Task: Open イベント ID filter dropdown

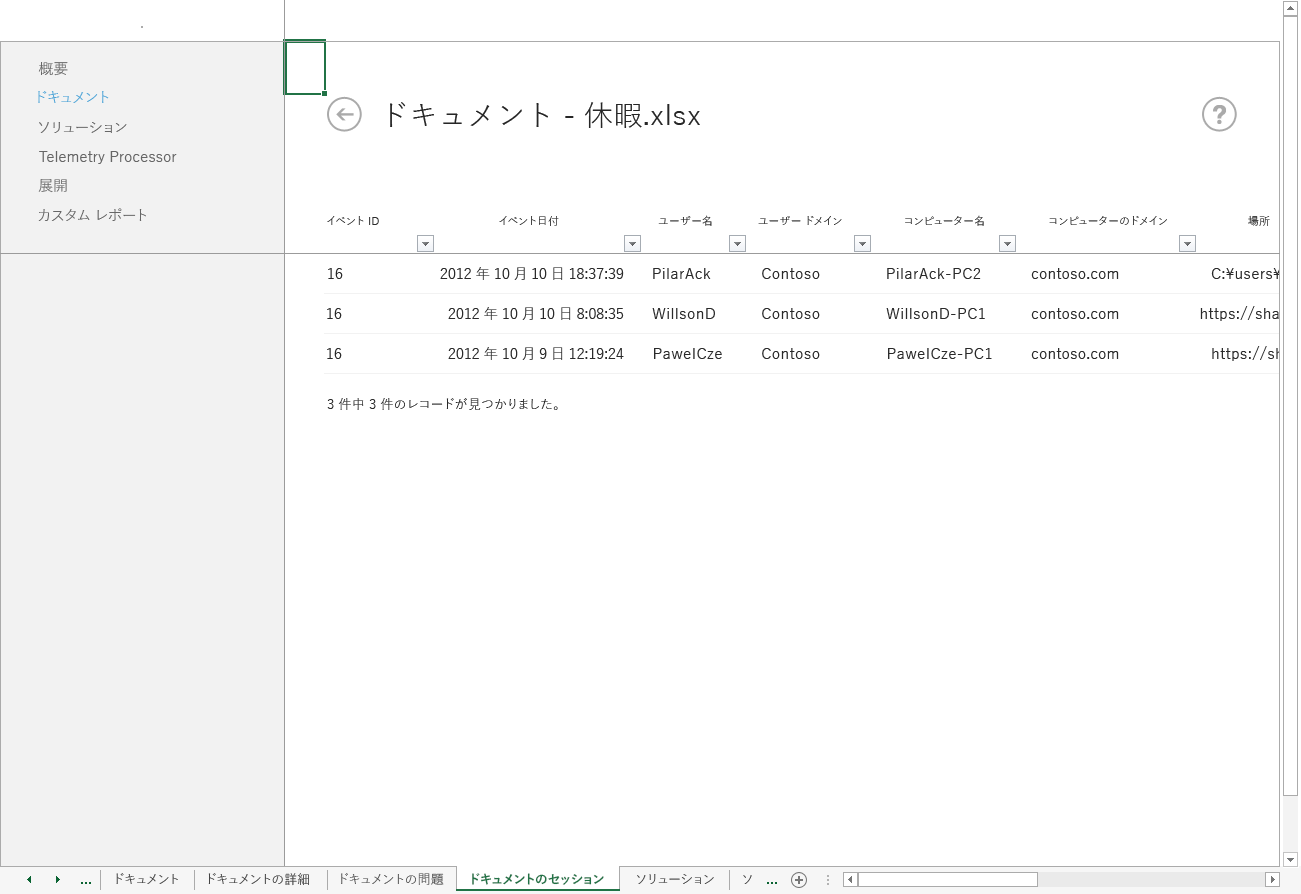Action: 425,243
